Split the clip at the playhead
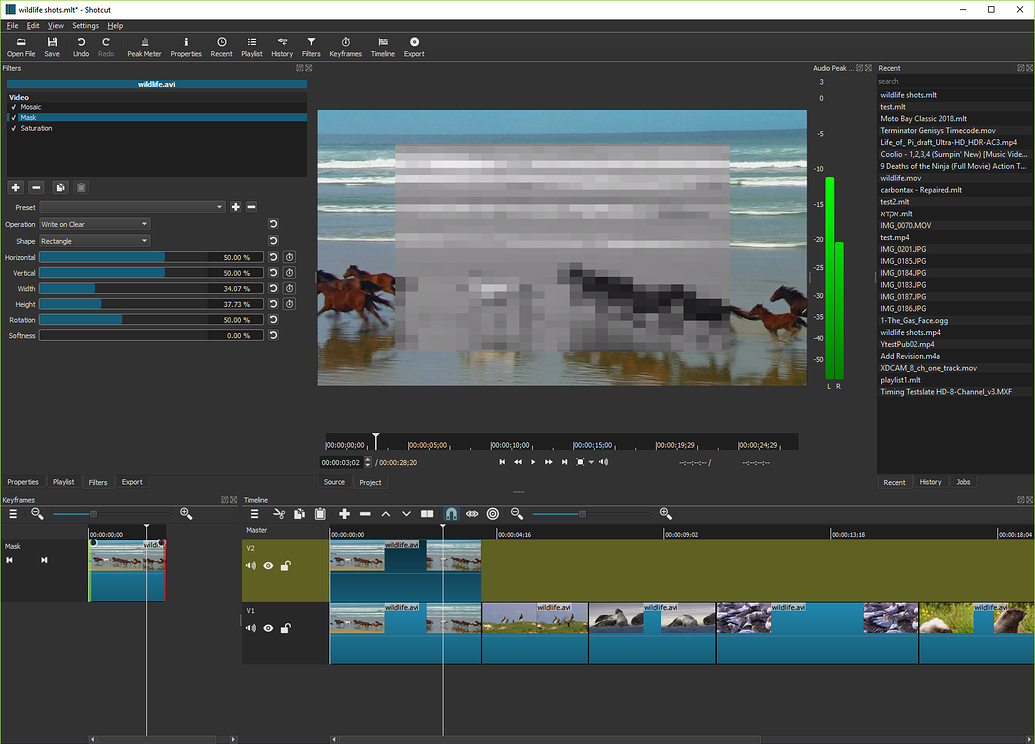Image resolution: width=1035 pixels, height=744 pixels. pyautogui.click(x=427, y=514)
